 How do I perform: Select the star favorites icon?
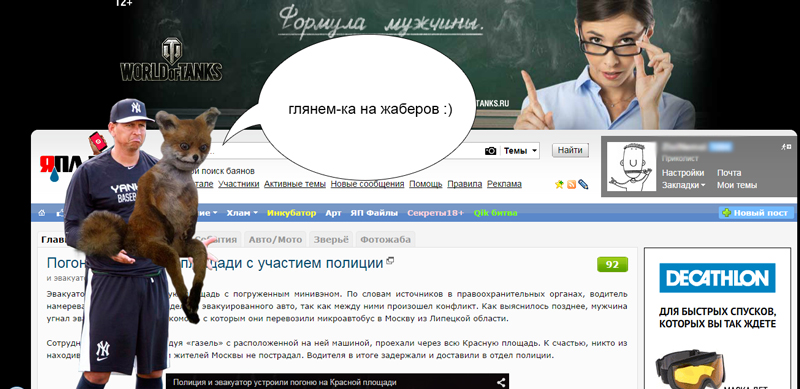[559, 185]
